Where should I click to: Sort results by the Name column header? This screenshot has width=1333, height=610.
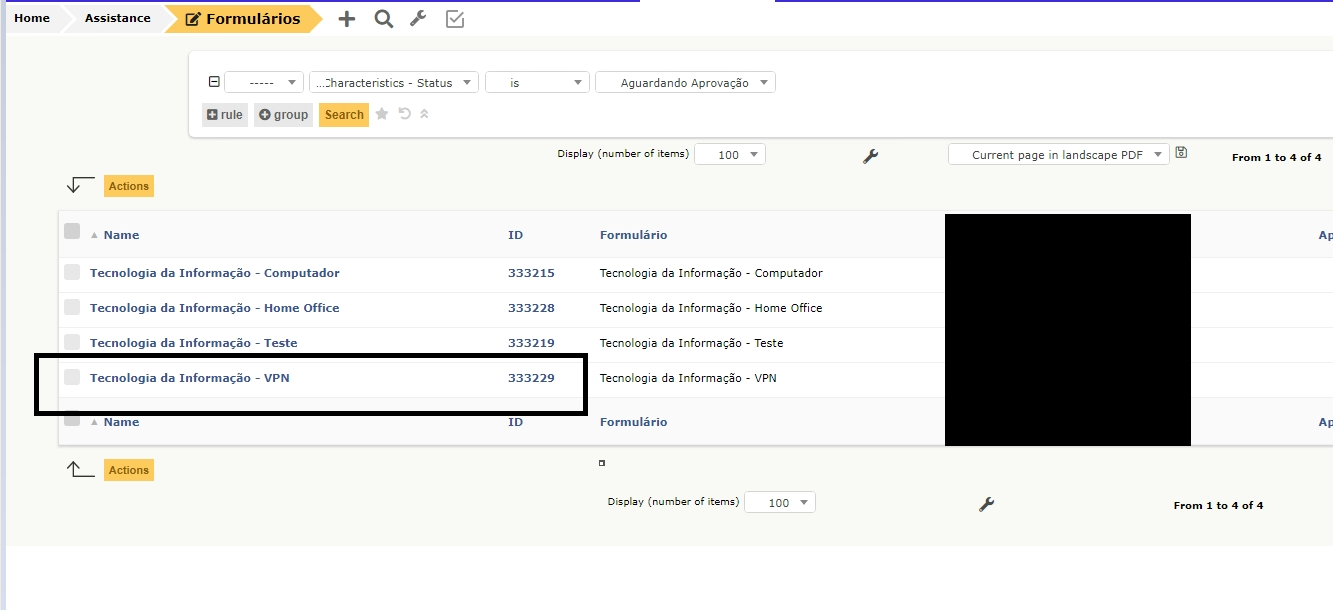tap(122, 234)
